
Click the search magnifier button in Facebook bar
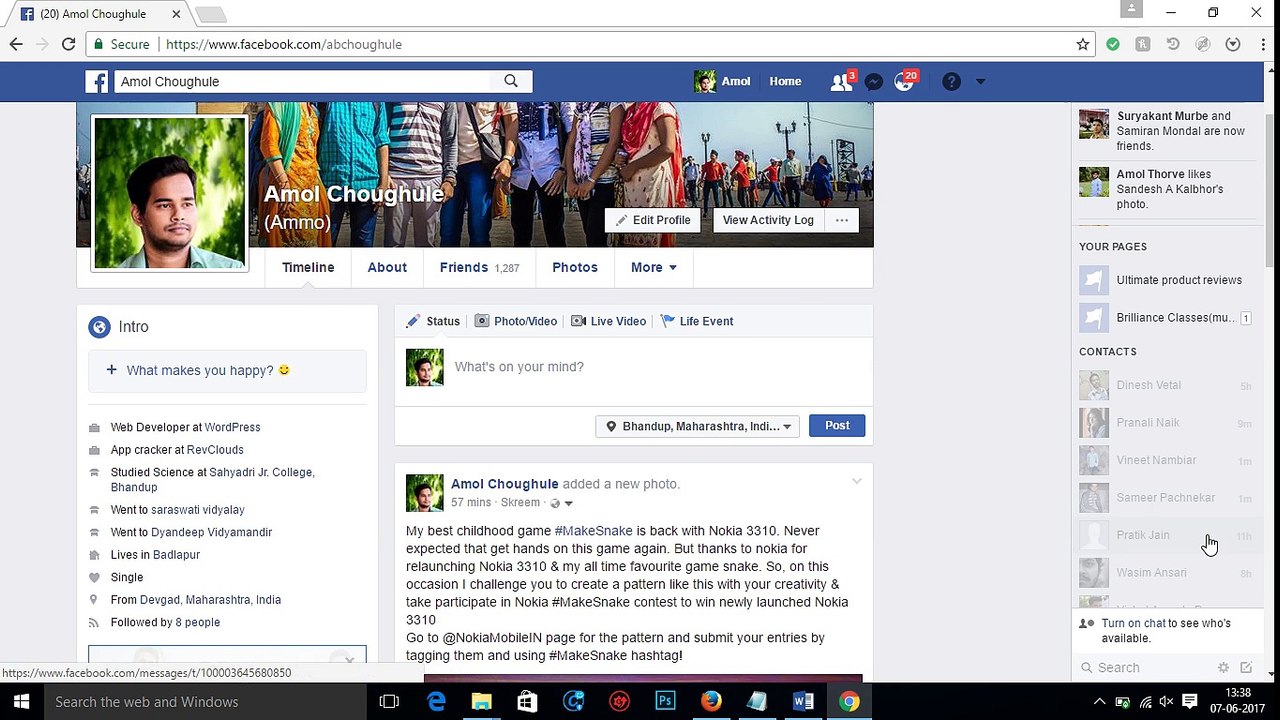pyautogui.click(x=511, y=81)
